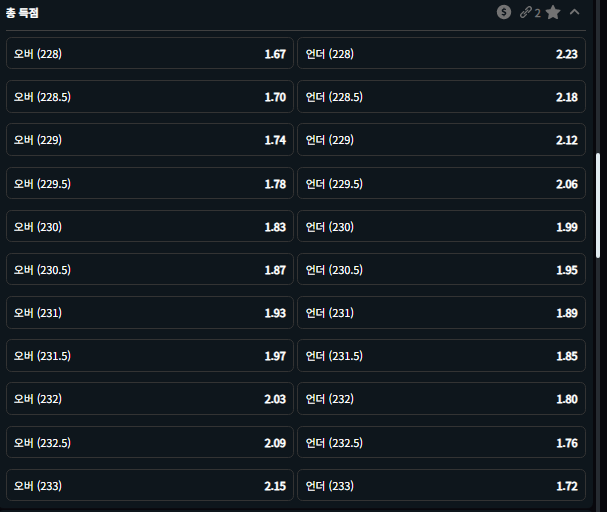Choose 오버 (229) with 1.74 odds

(x=150, y=140)
